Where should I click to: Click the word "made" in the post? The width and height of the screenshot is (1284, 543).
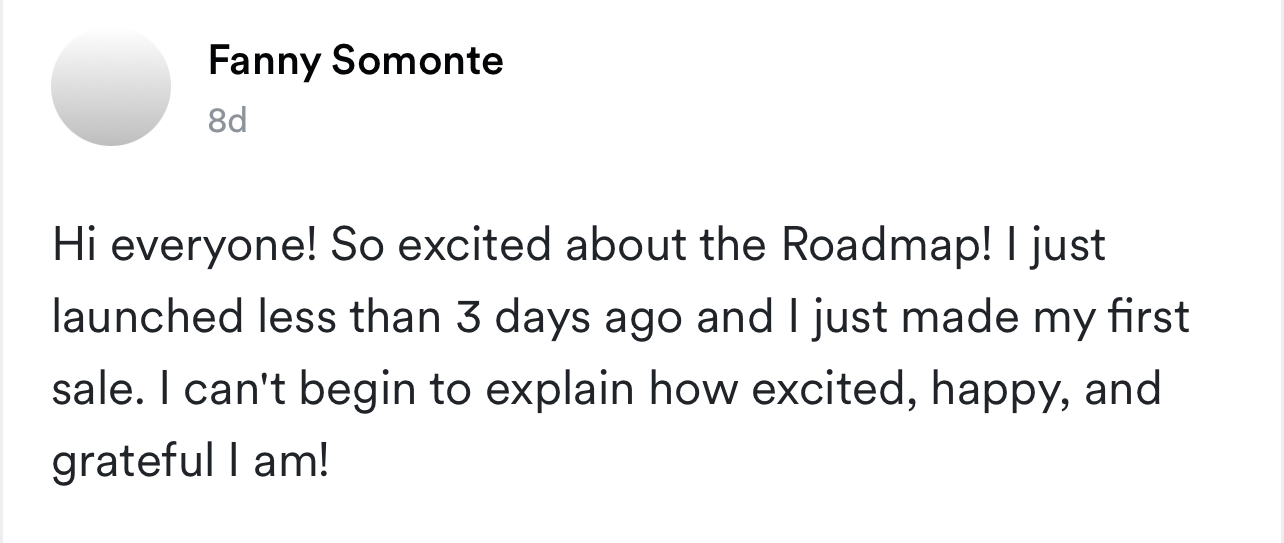(944, 318)
